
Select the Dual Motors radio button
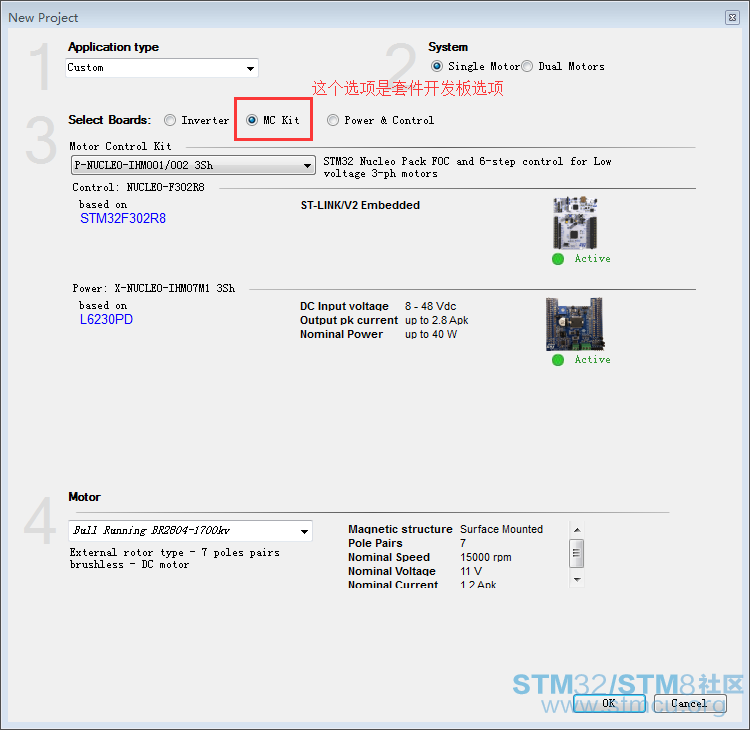pyautogui.click(x=527, y=66)
